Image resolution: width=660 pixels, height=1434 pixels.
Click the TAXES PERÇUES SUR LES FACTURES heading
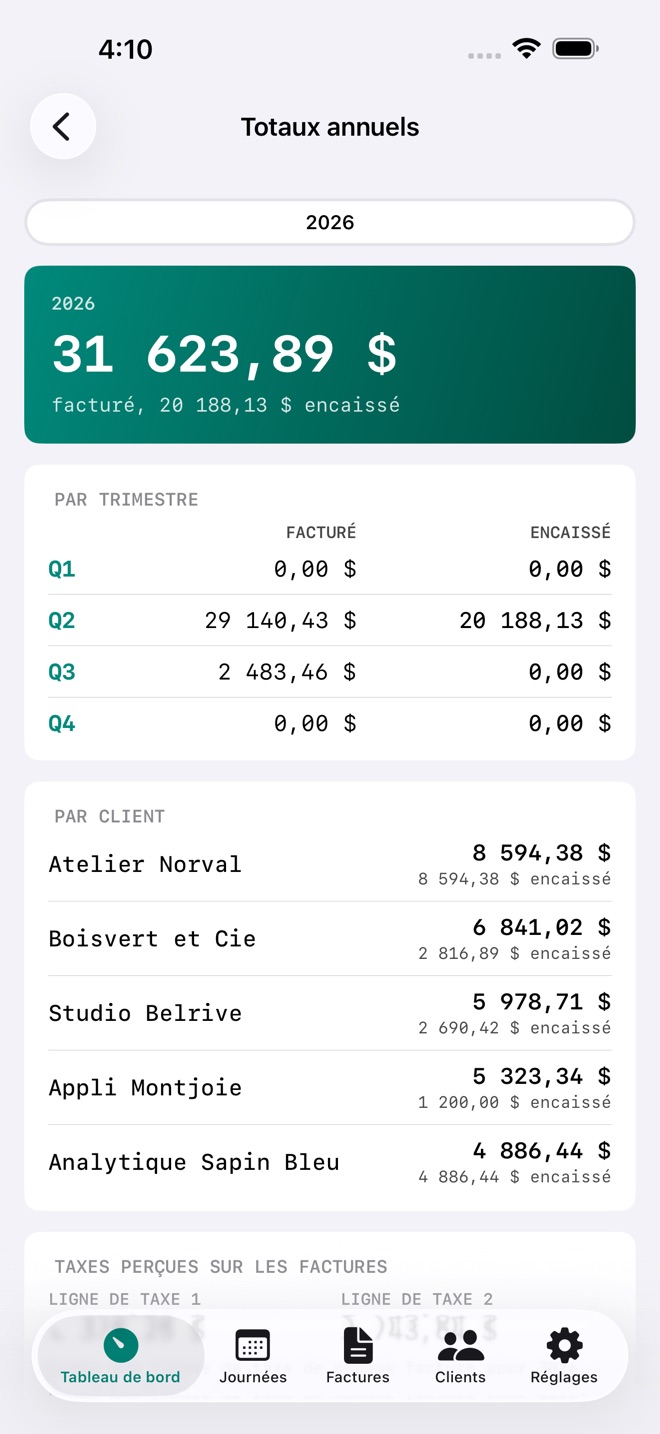[221, 1267]
